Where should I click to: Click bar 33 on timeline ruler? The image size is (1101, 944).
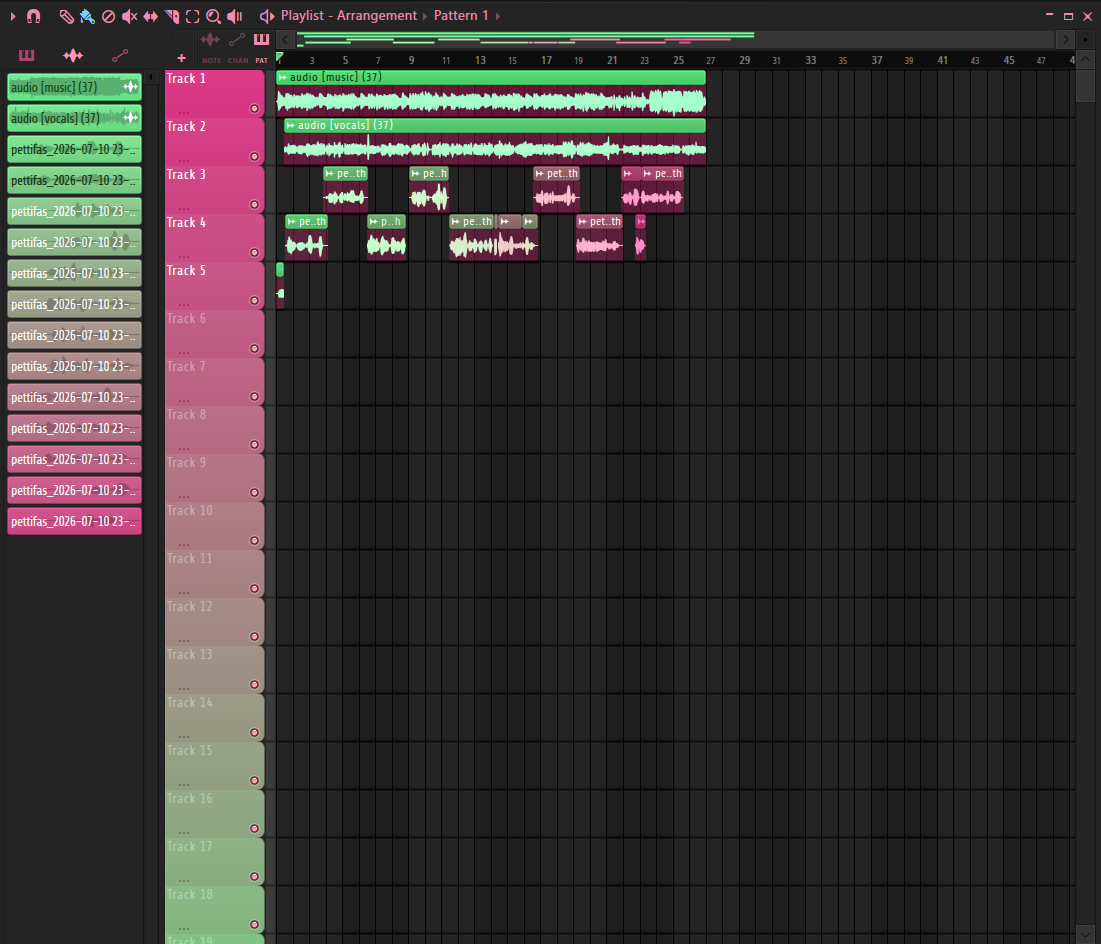point(810,60)
